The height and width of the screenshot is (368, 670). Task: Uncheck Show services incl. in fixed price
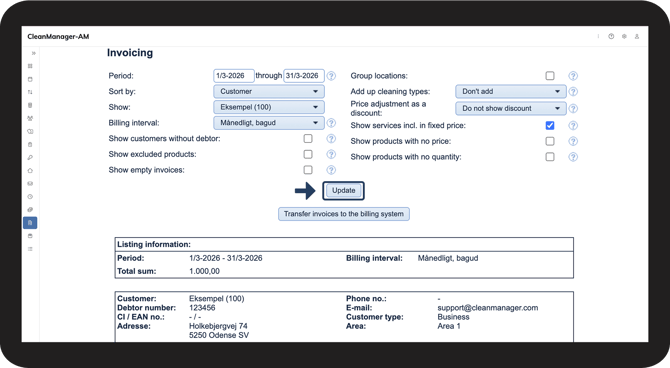click(x=550, y=125)
